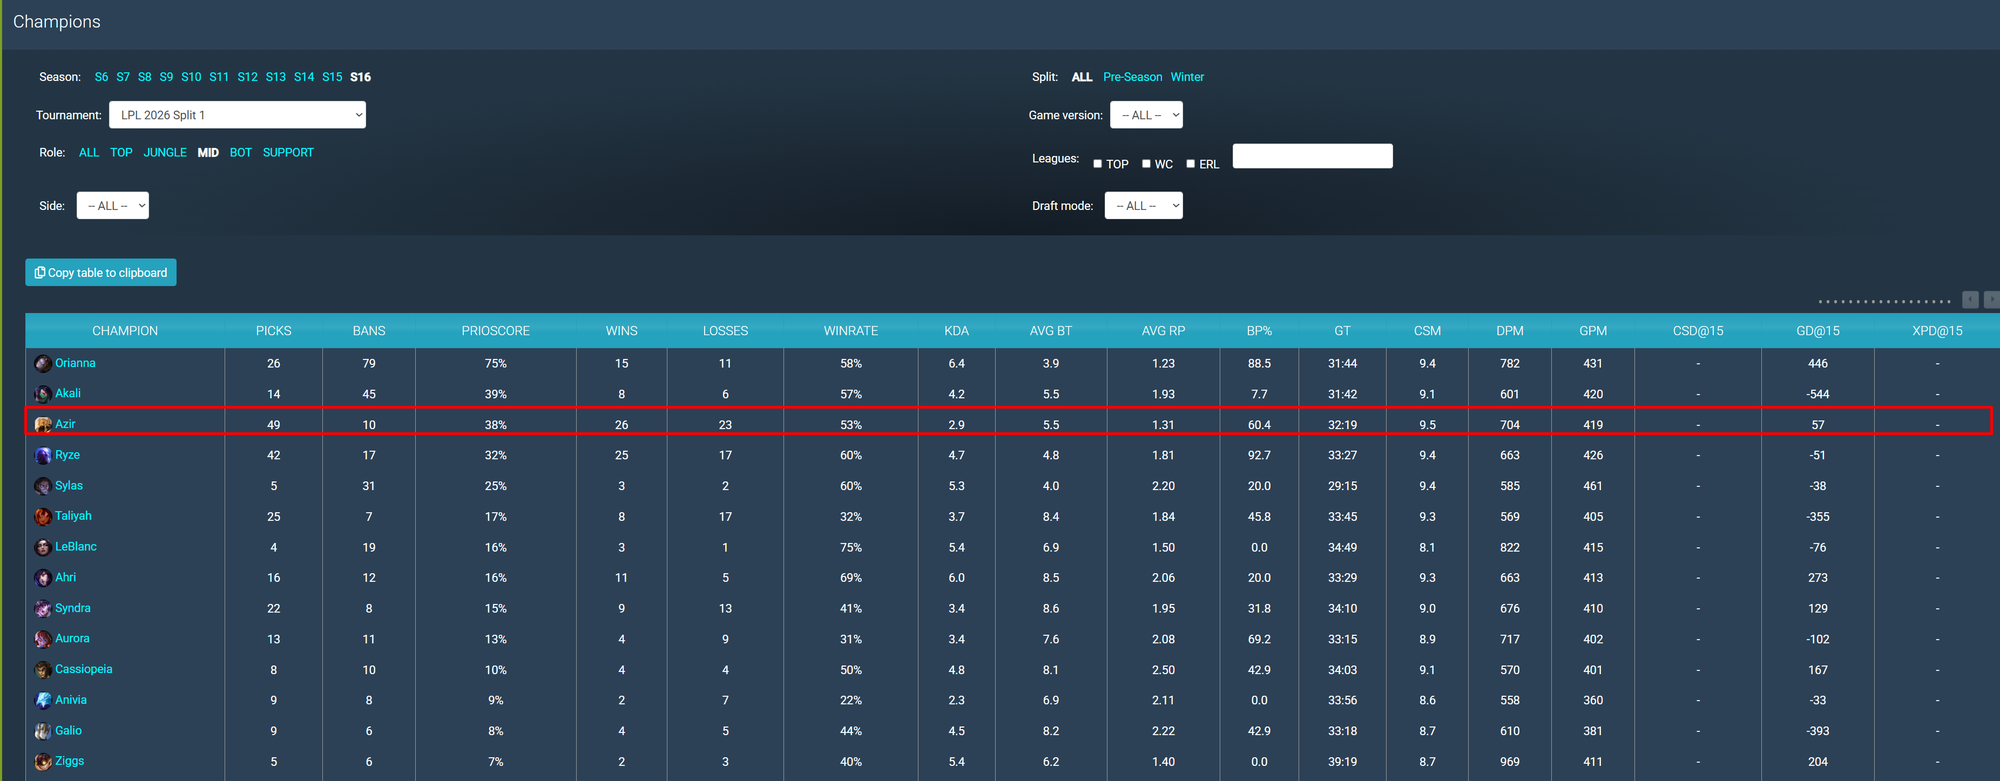Click the table's right scroll arrow

[1991, 300]
